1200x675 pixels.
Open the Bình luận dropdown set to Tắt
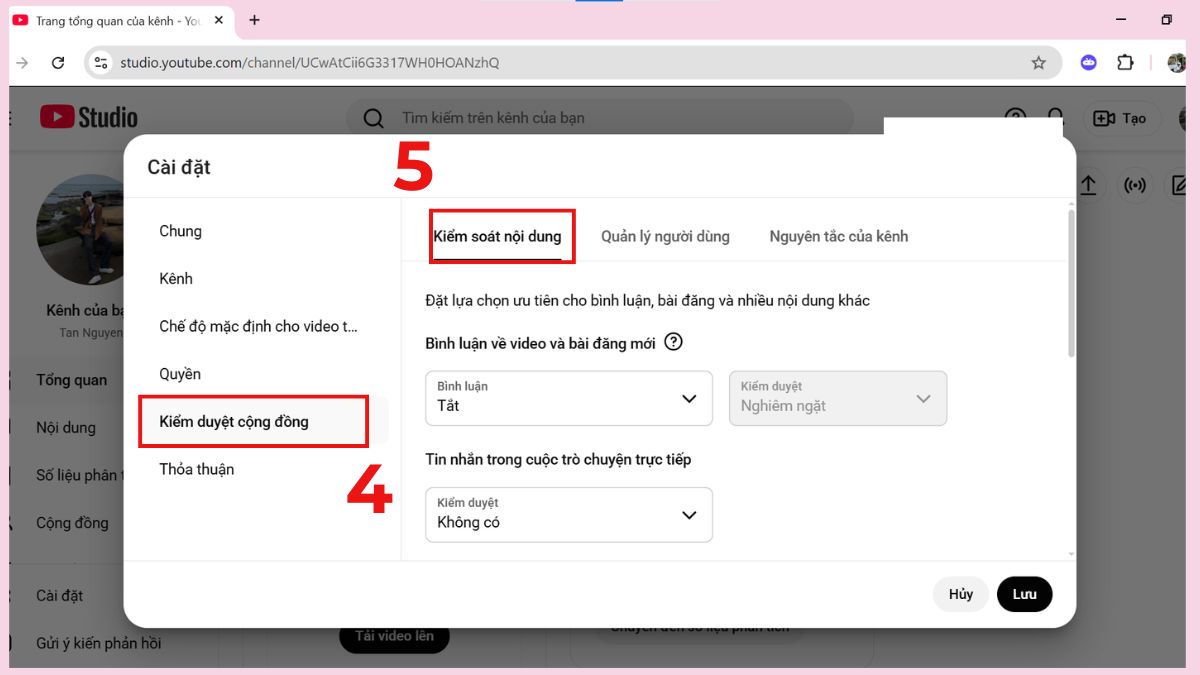click(x=568, y=398)
